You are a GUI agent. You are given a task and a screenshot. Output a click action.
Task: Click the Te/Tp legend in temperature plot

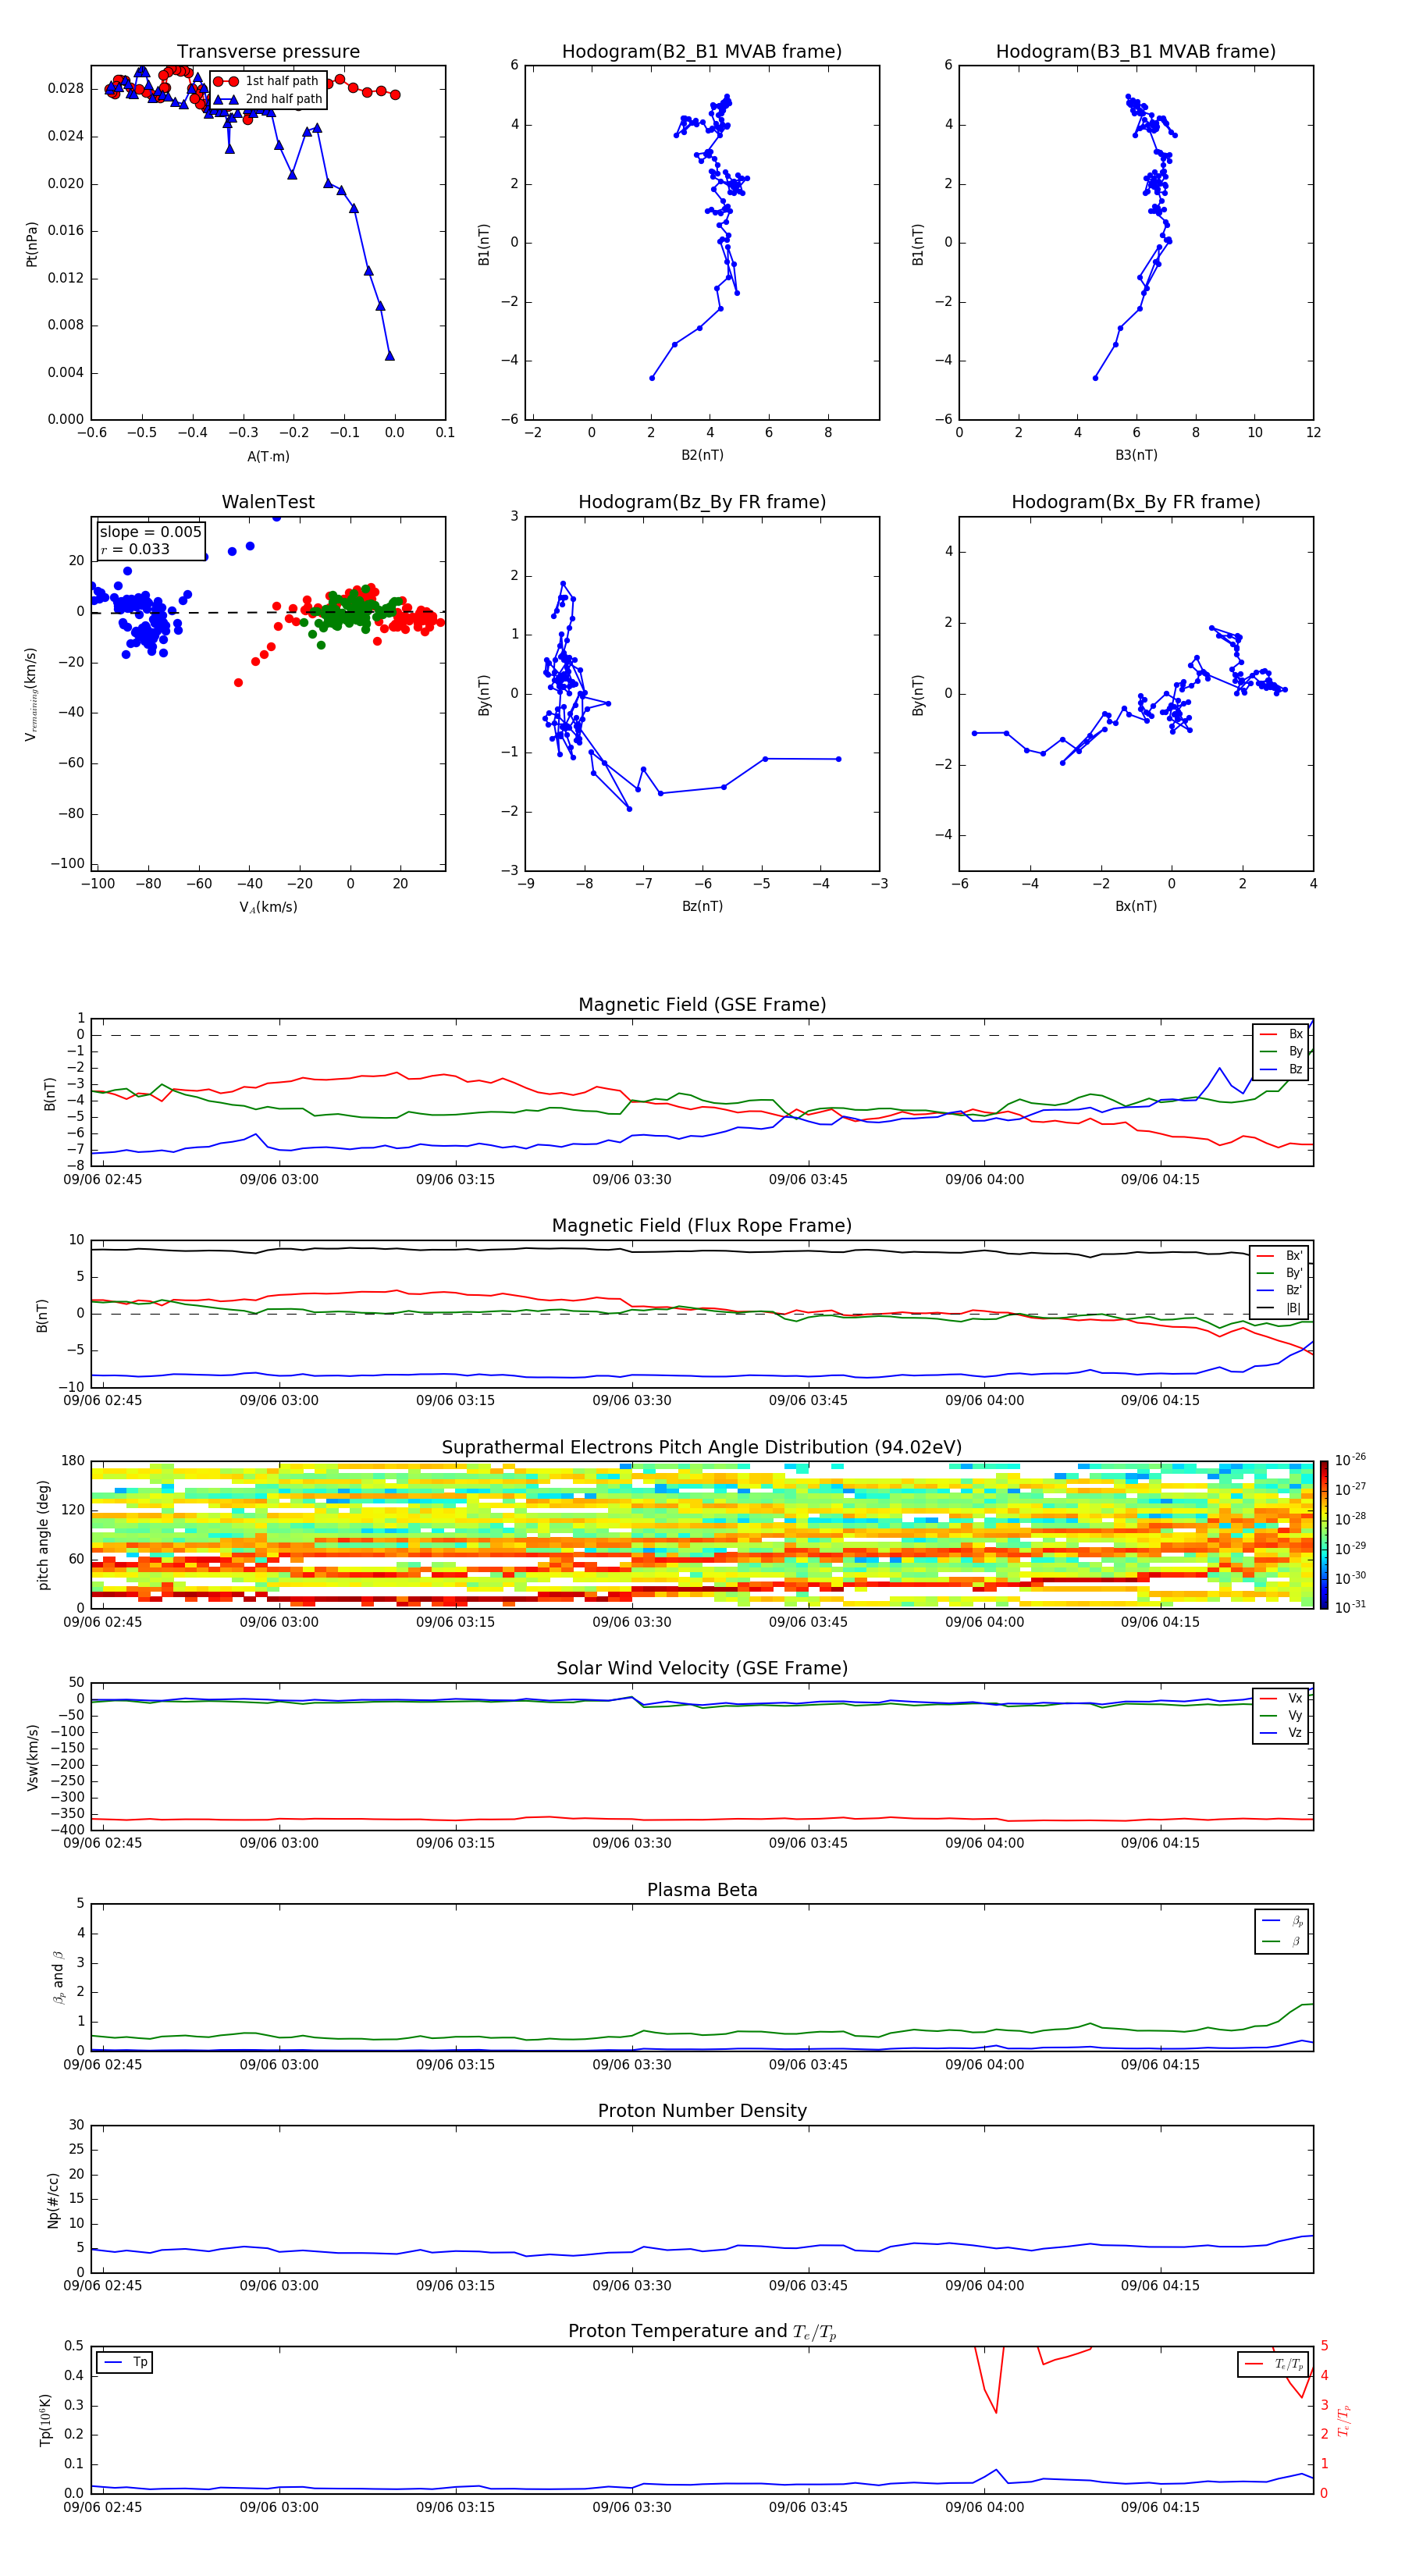click(x=1273, y=2365)
